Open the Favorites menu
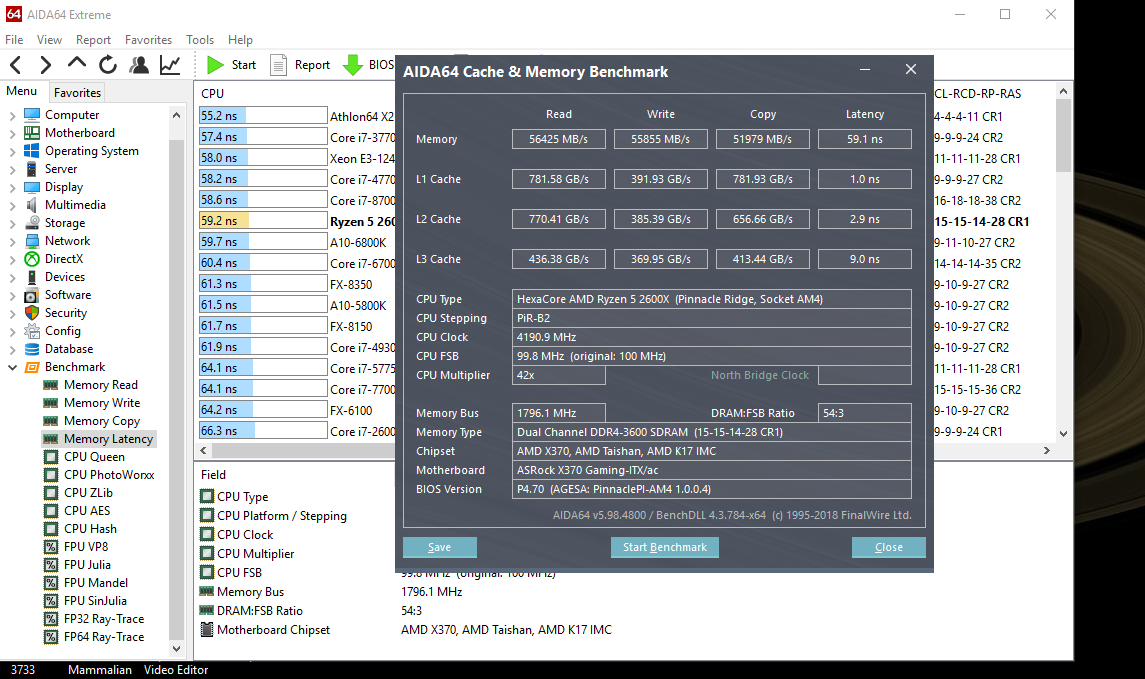1145x679 pixels. (x=148, y=39)
